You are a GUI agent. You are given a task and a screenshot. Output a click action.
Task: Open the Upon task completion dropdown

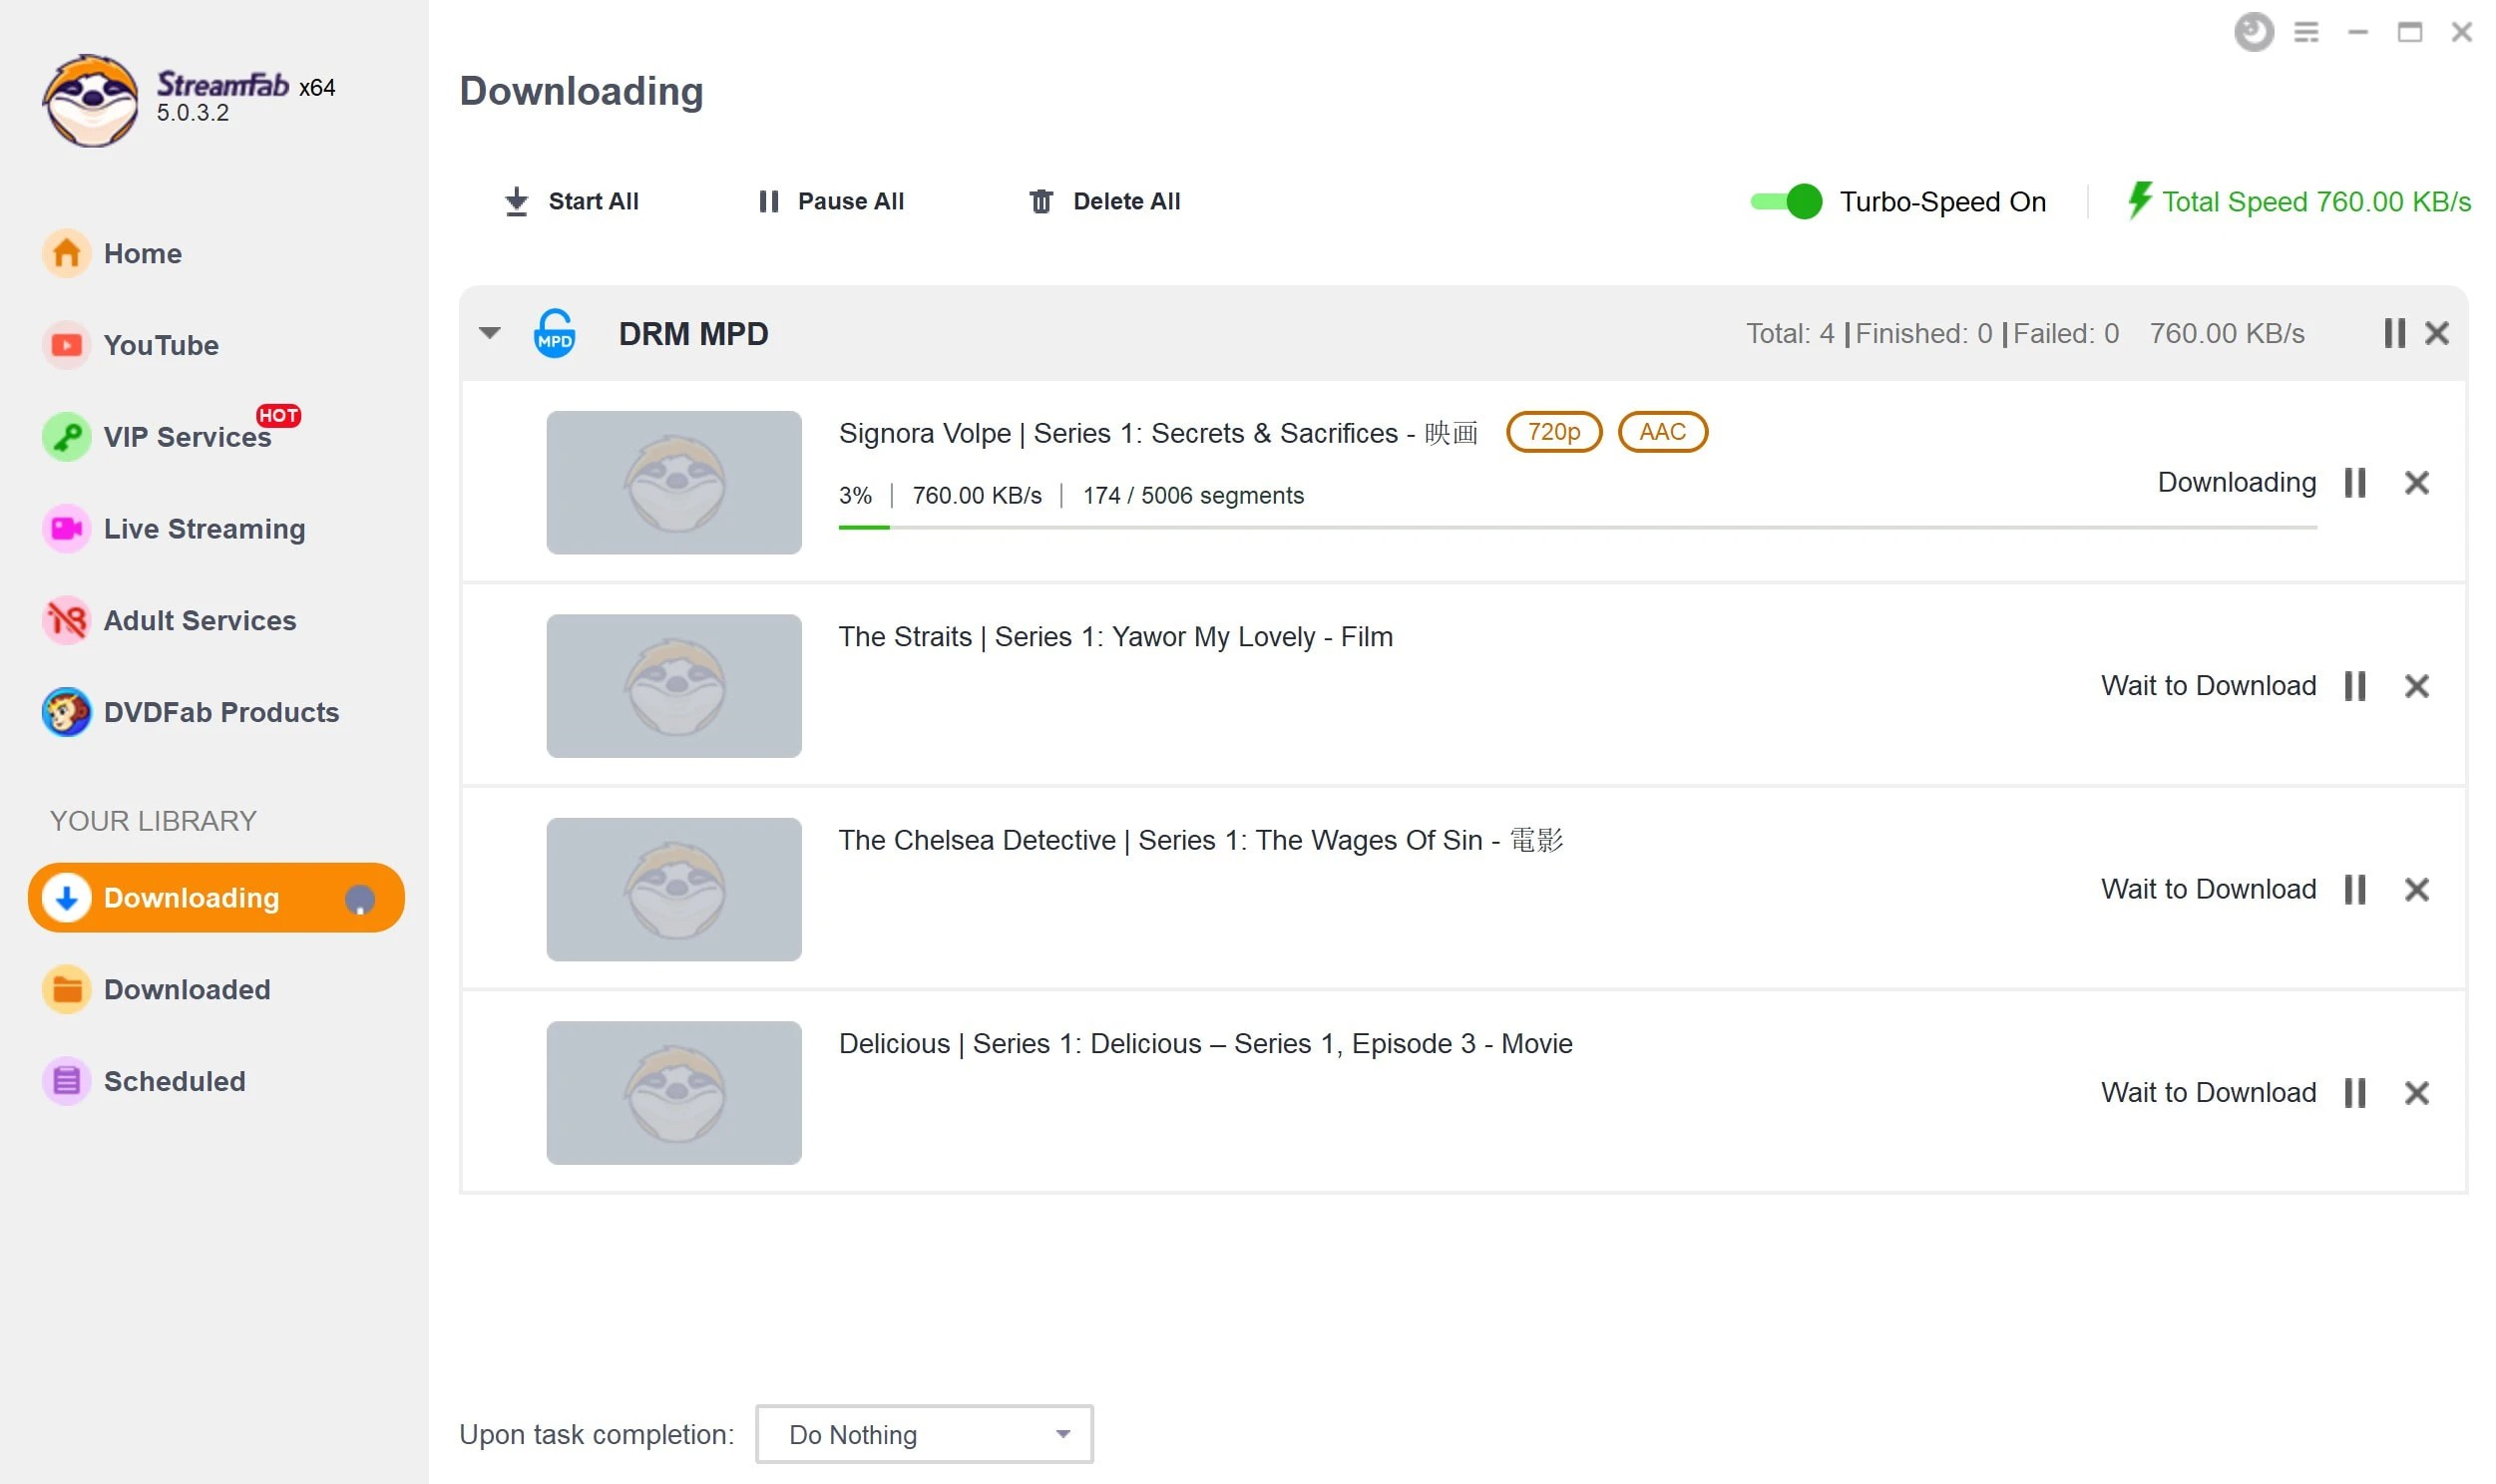921,1433
